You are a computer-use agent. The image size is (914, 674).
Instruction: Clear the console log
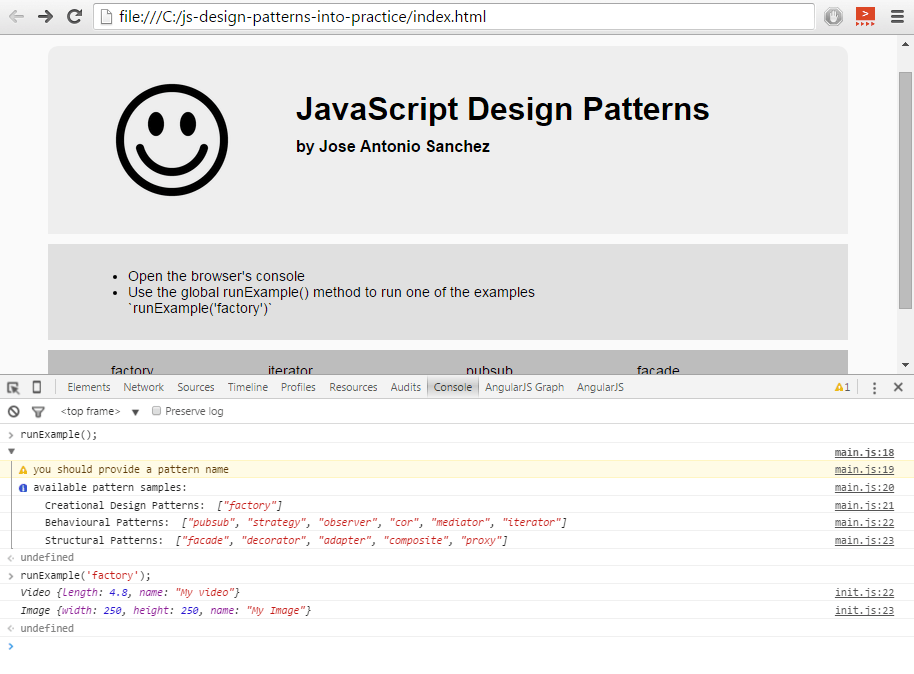point(12,411)
